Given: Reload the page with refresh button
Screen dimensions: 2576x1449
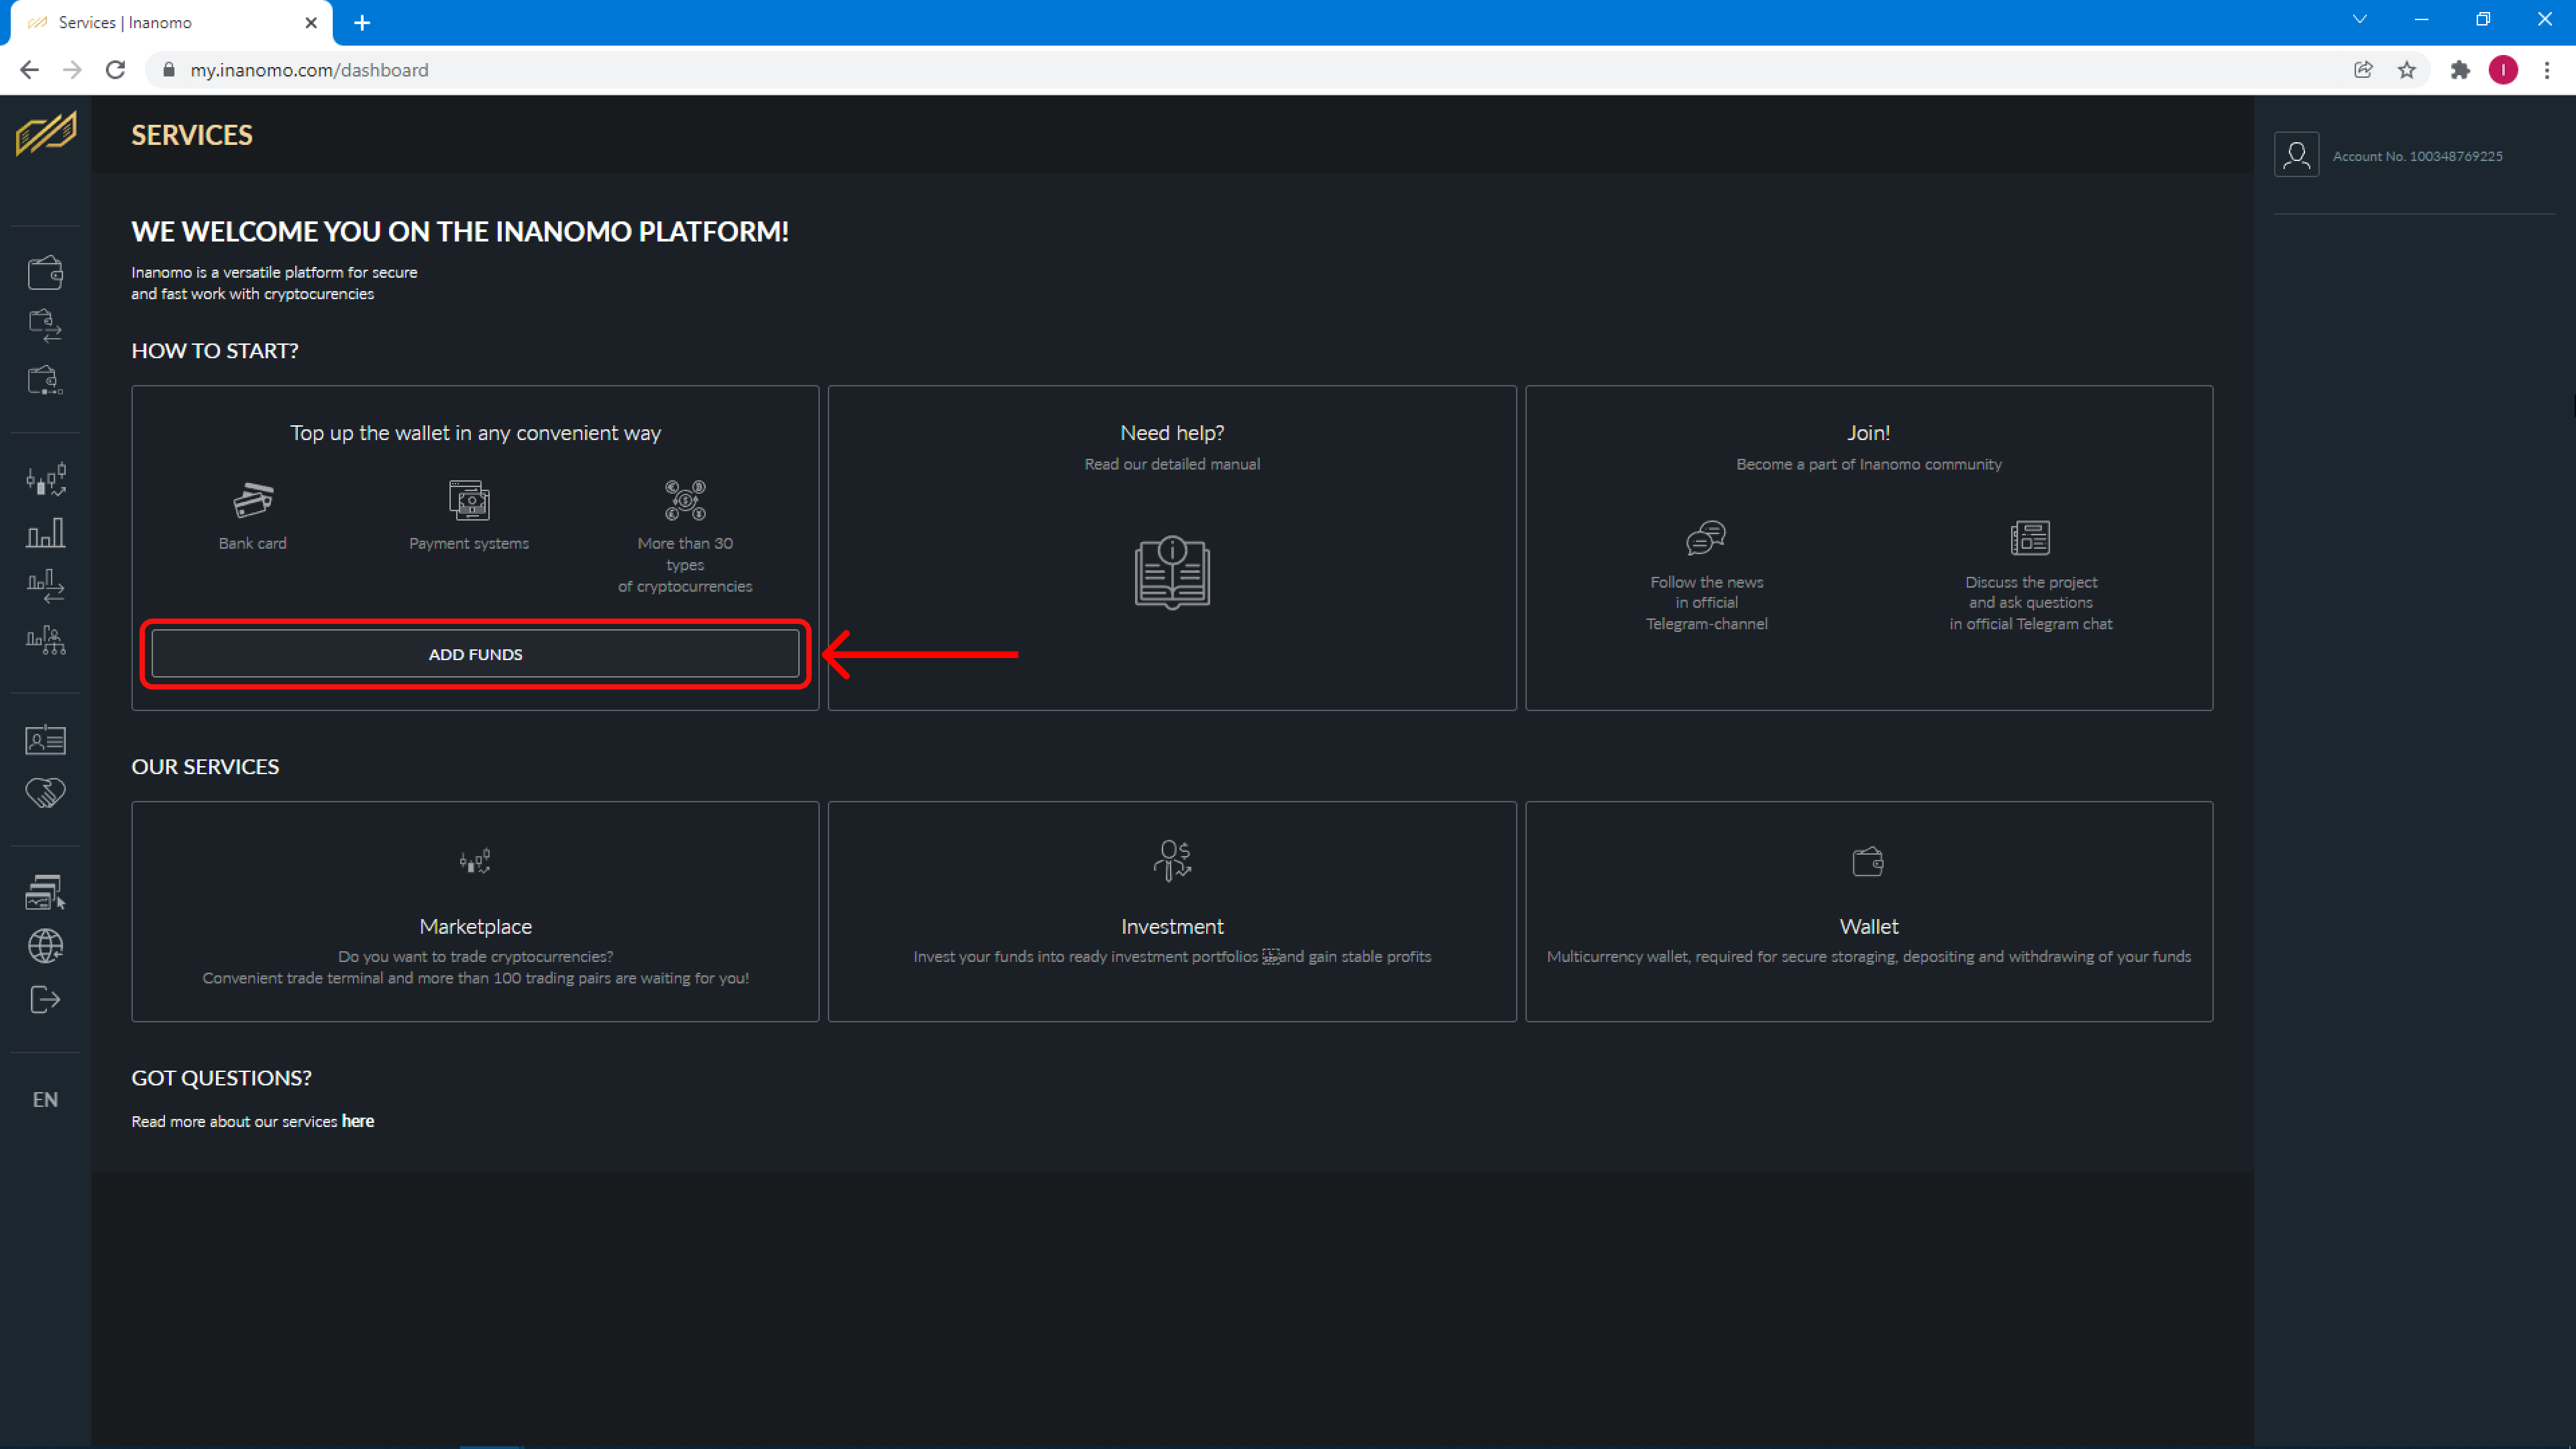Looking at the screenshot, I should point(116,70).
